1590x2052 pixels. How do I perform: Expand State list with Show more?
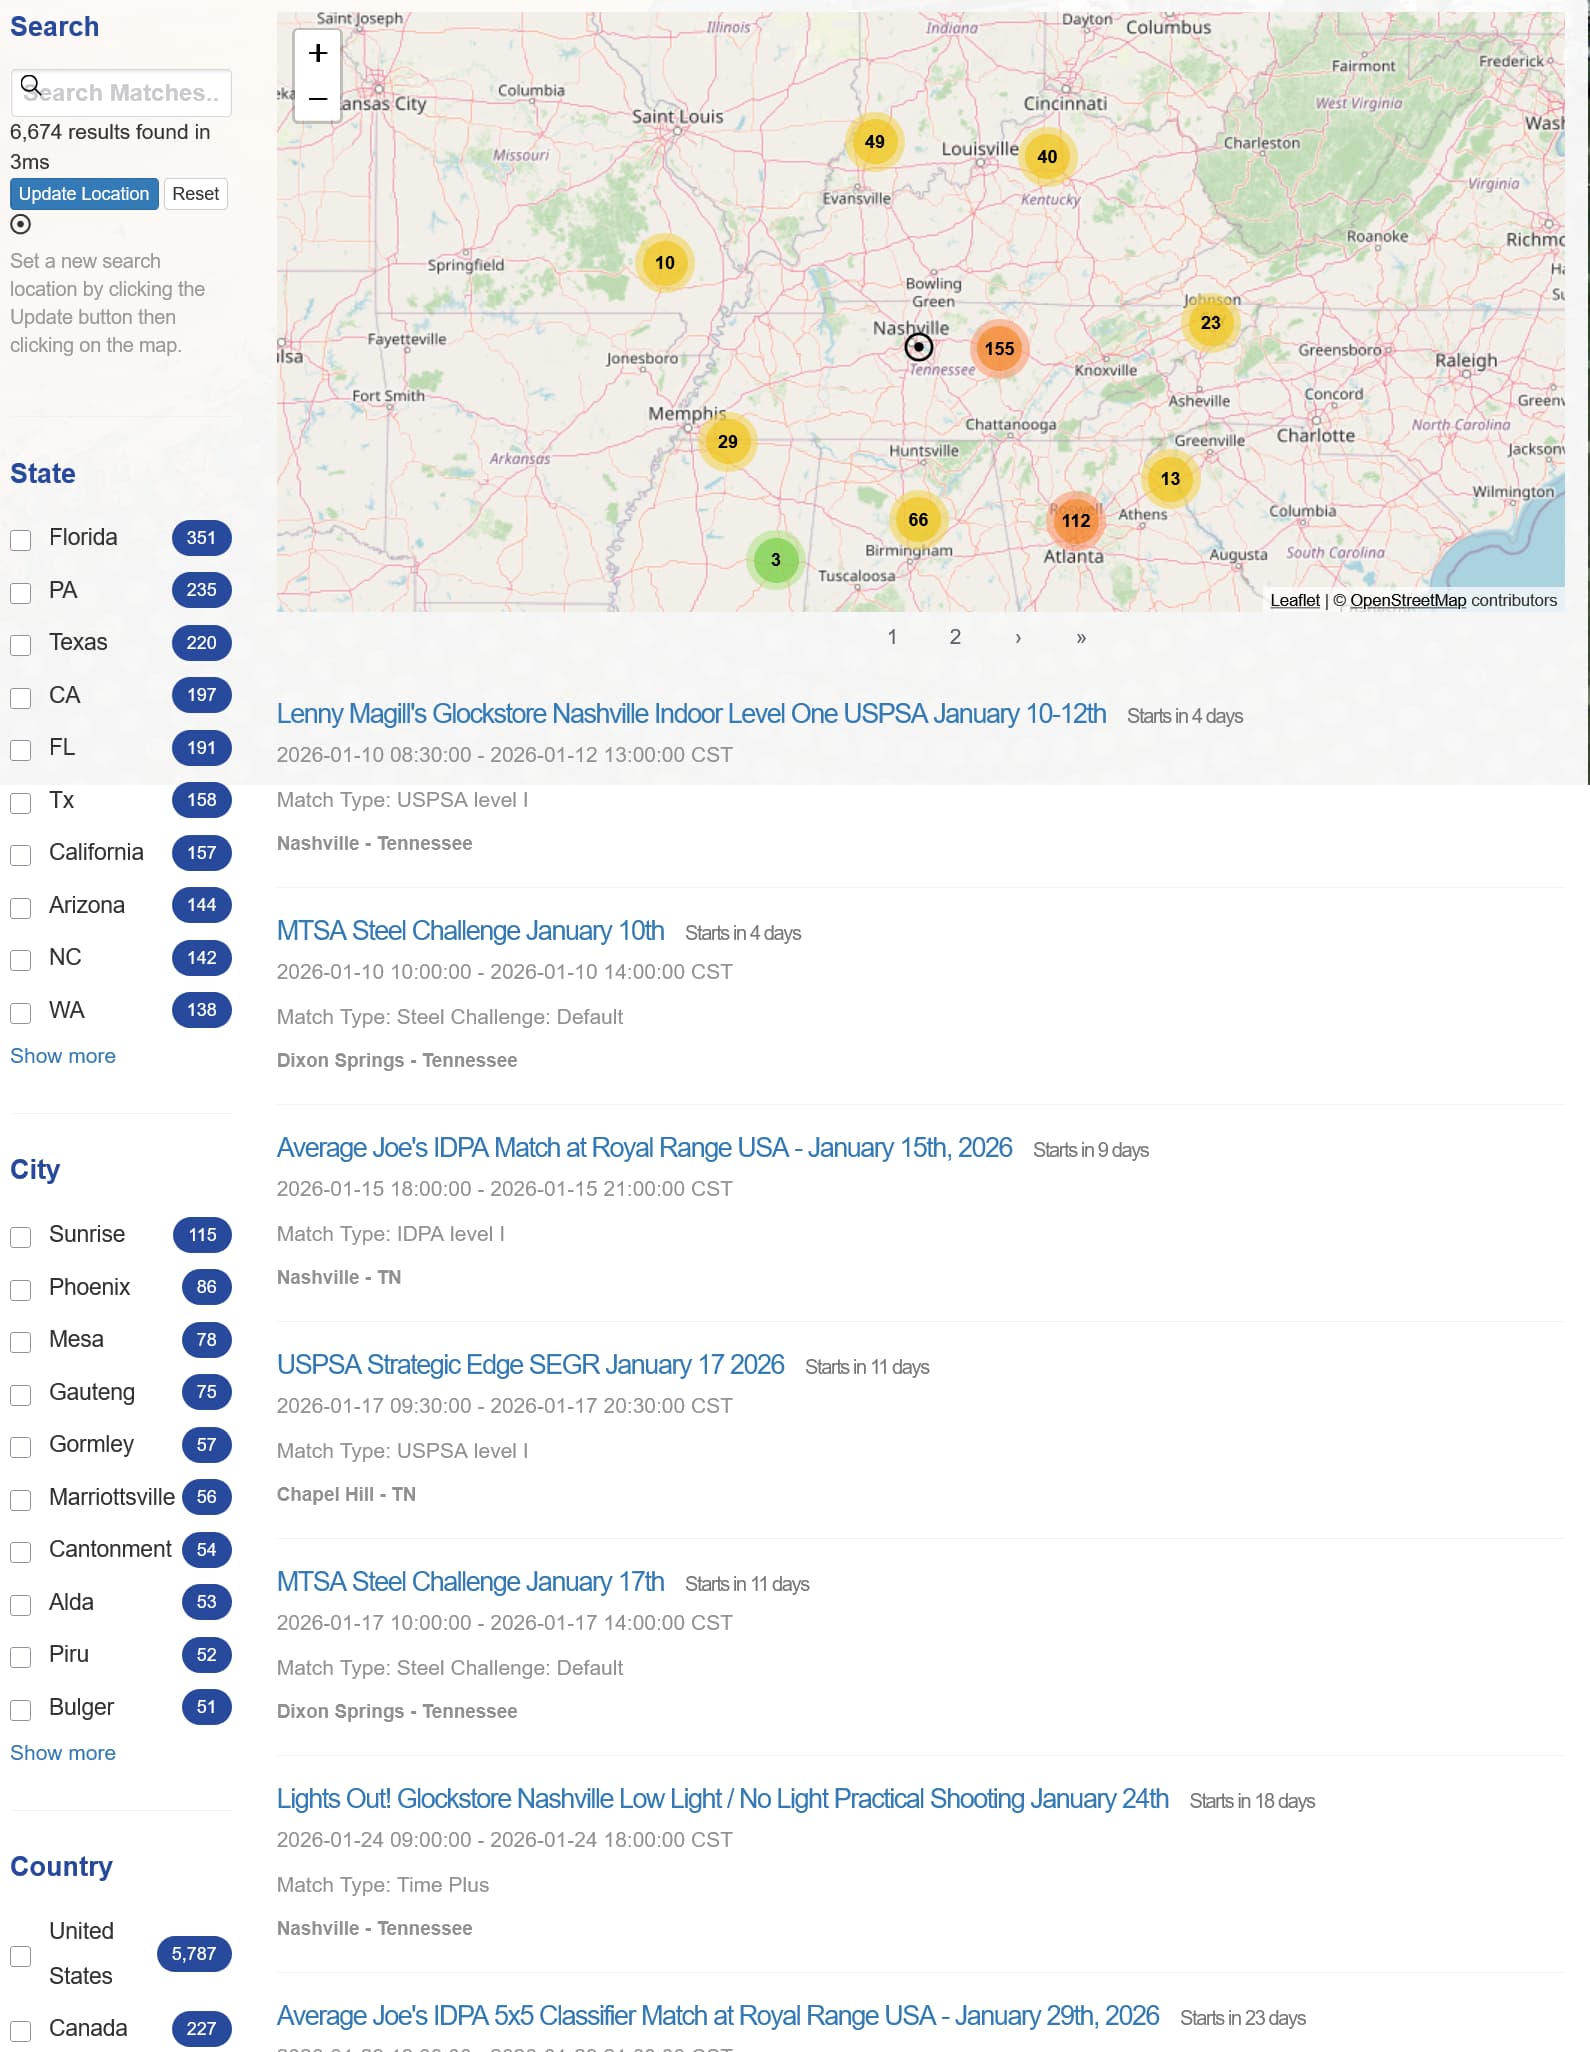point(63,1056)
